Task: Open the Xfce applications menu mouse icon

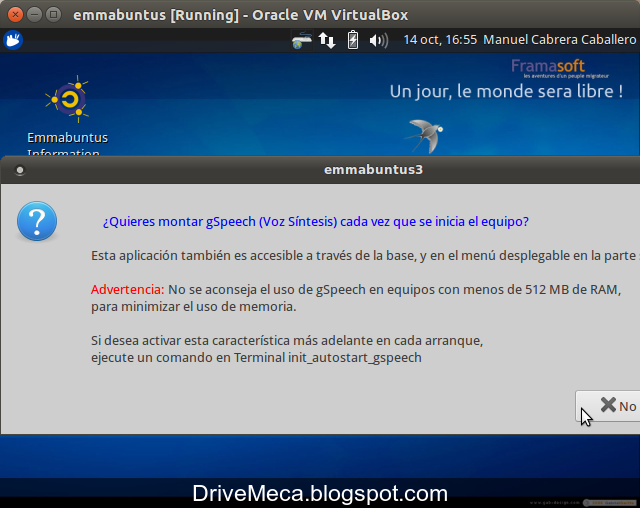Action: [13, 40]
